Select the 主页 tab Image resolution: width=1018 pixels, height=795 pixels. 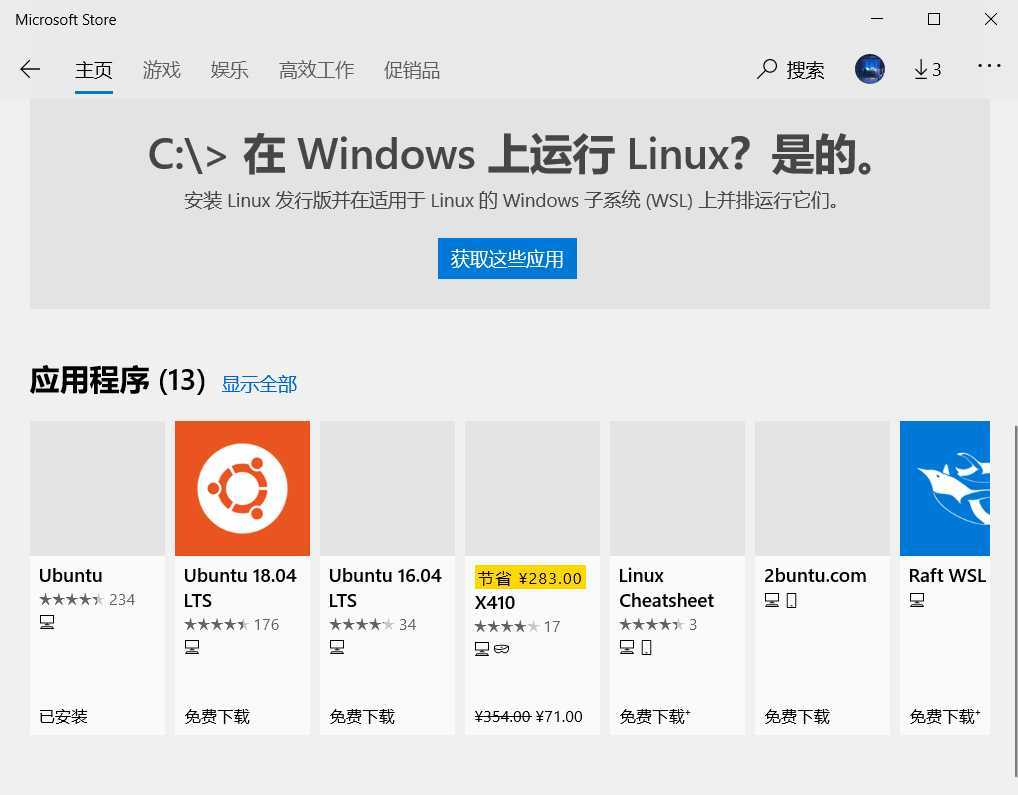point(93,69)
